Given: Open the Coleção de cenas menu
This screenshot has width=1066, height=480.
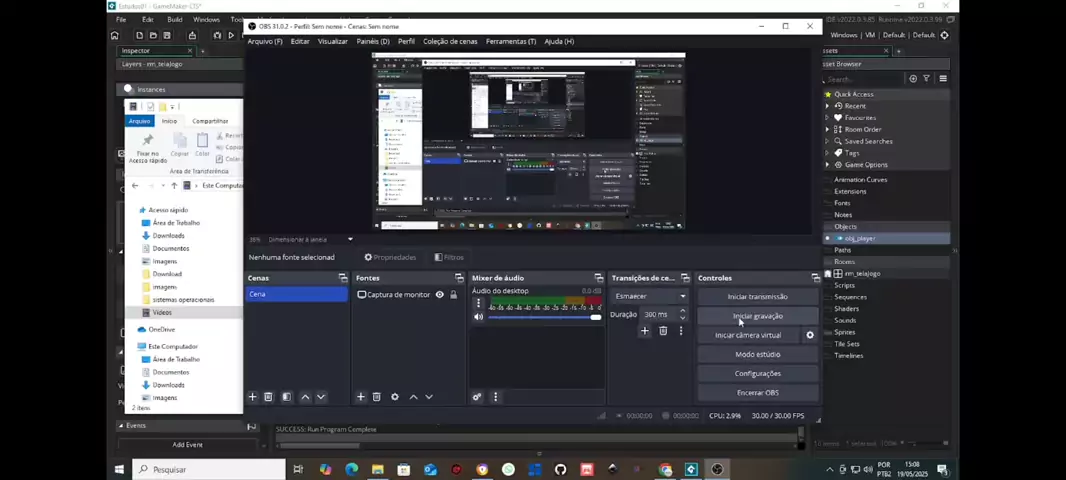Looking at the screenshot, I should coord(450,41).
